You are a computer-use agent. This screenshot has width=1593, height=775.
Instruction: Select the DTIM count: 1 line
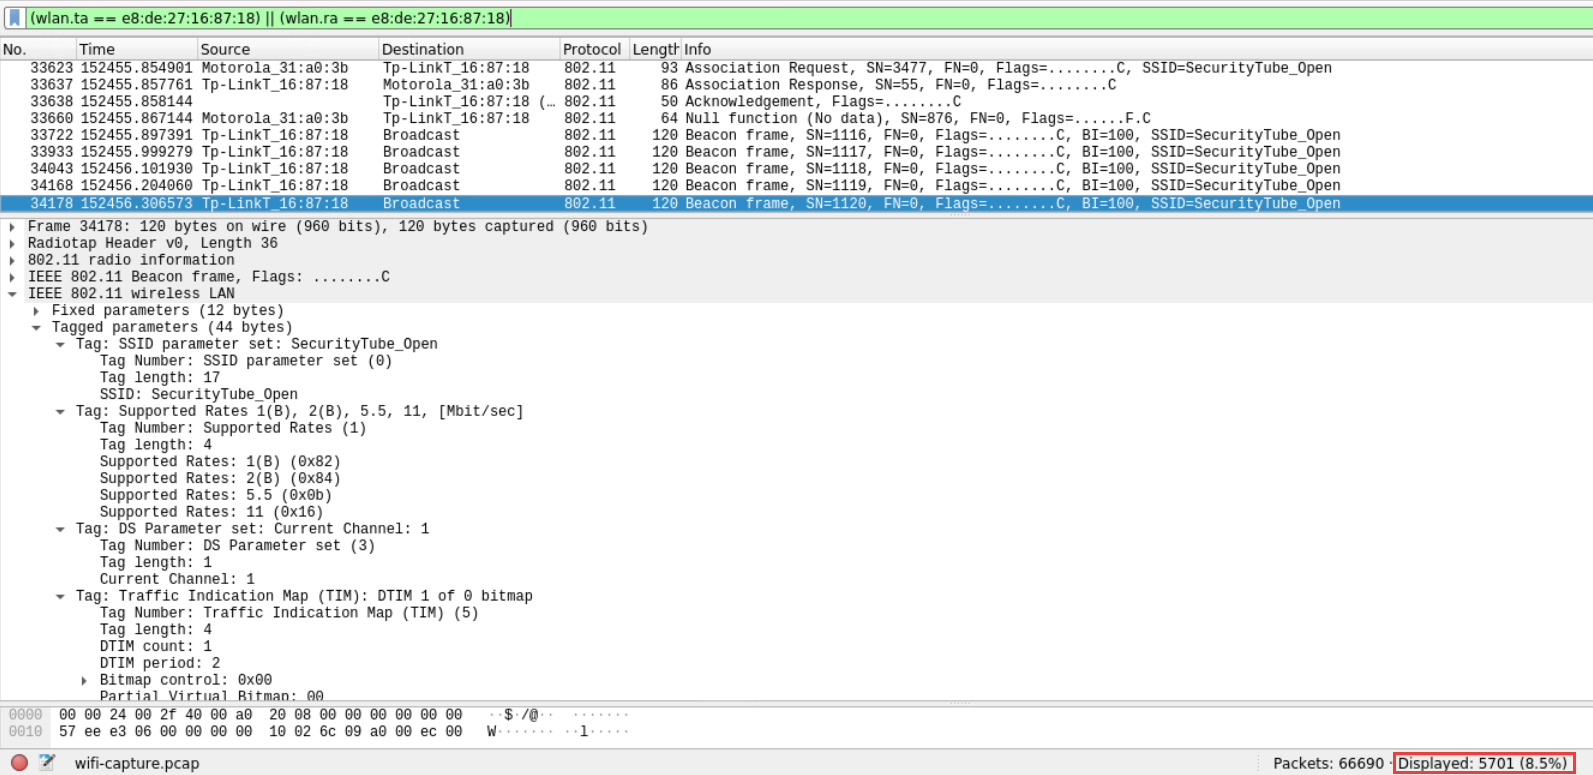pyautogui.click(x=156, y=647)
